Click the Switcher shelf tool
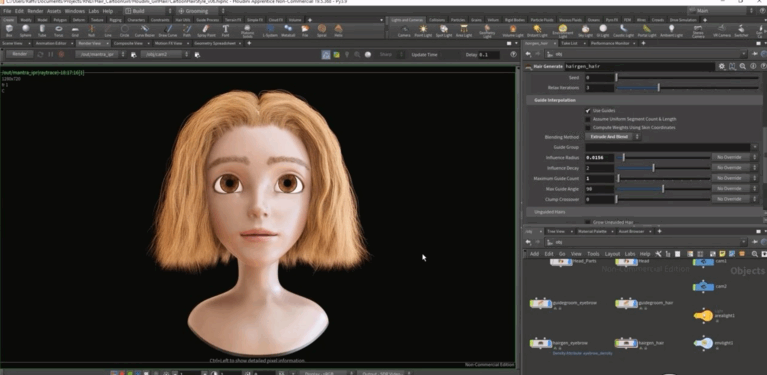This screenshot has height=375, width=767. pos(742,30)
